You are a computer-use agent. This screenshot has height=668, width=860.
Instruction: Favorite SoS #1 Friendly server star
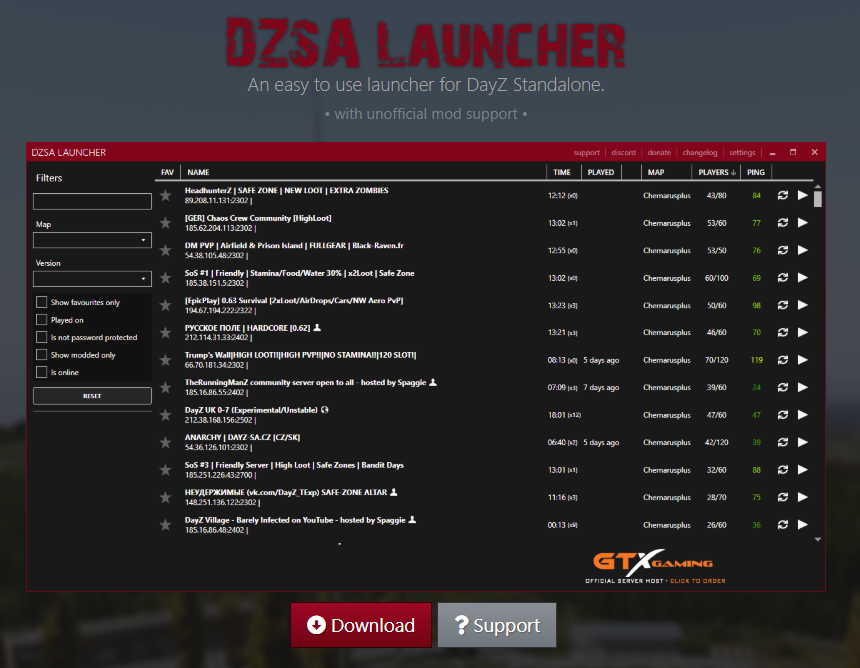[x=165, y=278]
